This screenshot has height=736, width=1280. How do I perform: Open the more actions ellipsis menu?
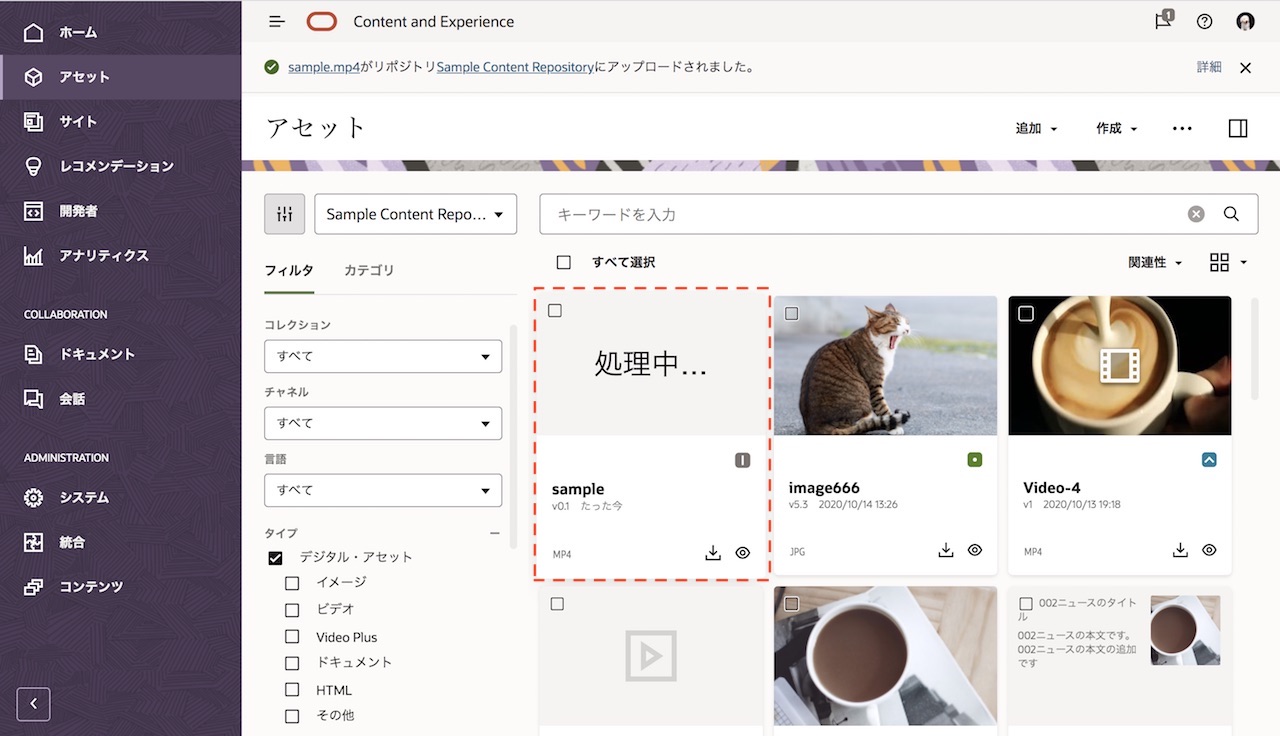pos(1182,128)
